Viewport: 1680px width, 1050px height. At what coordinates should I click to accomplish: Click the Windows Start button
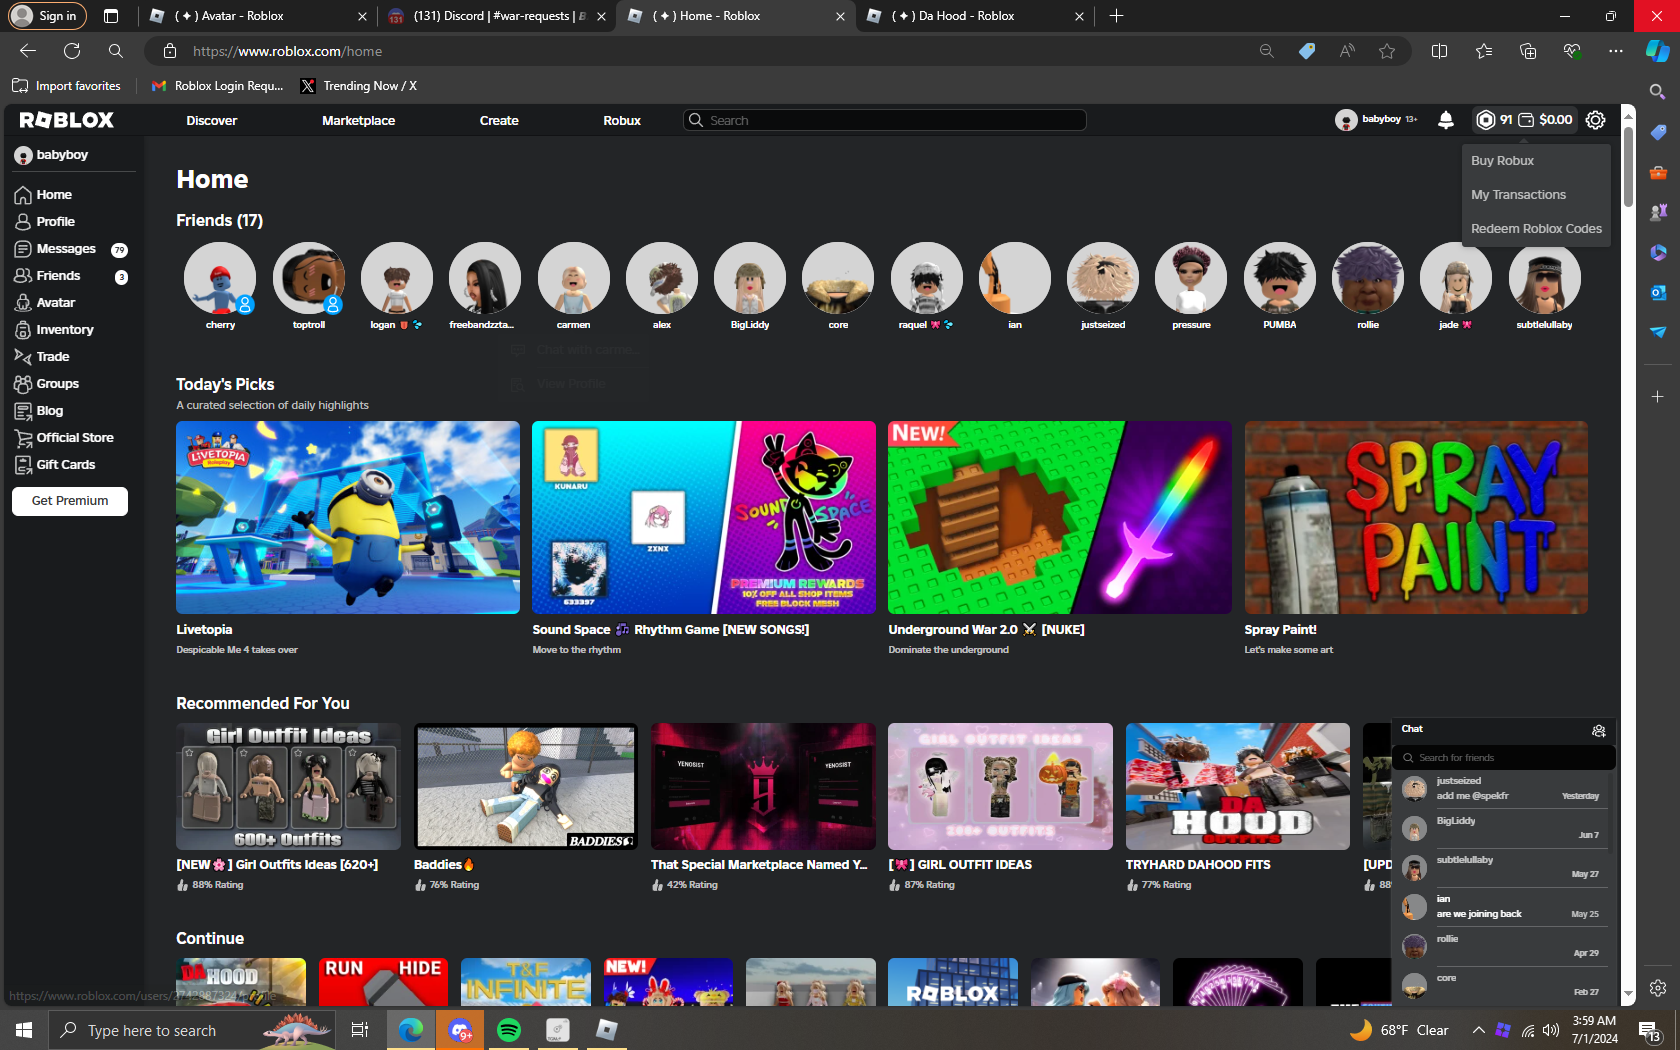point(24,1030)
